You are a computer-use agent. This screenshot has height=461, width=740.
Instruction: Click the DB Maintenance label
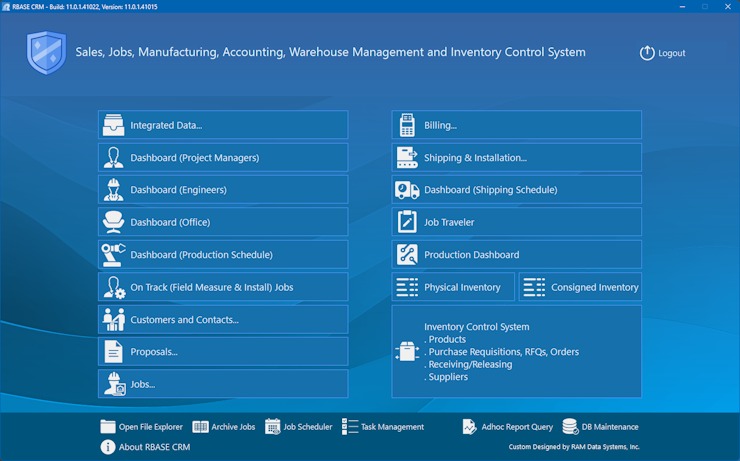(x=610, y=427)
